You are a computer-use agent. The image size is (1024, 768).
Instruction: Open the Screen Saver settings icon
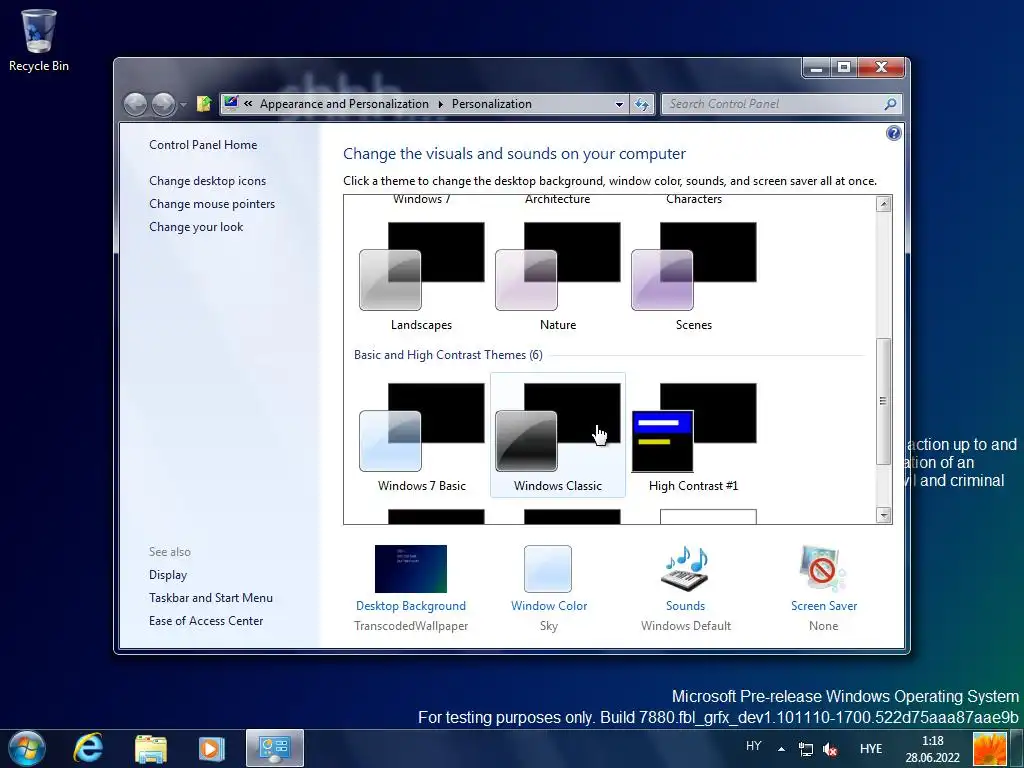823,569
